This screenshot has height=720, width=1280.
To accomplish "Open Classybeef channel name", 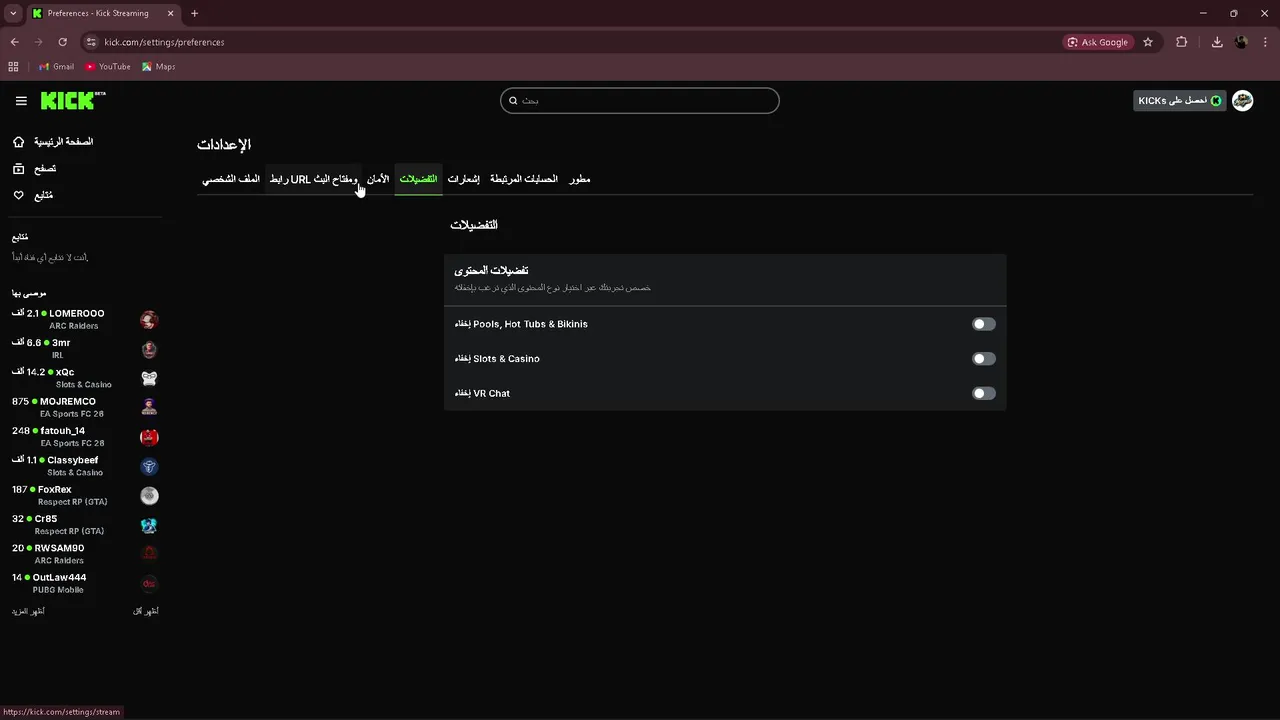I will pos(73,460).
